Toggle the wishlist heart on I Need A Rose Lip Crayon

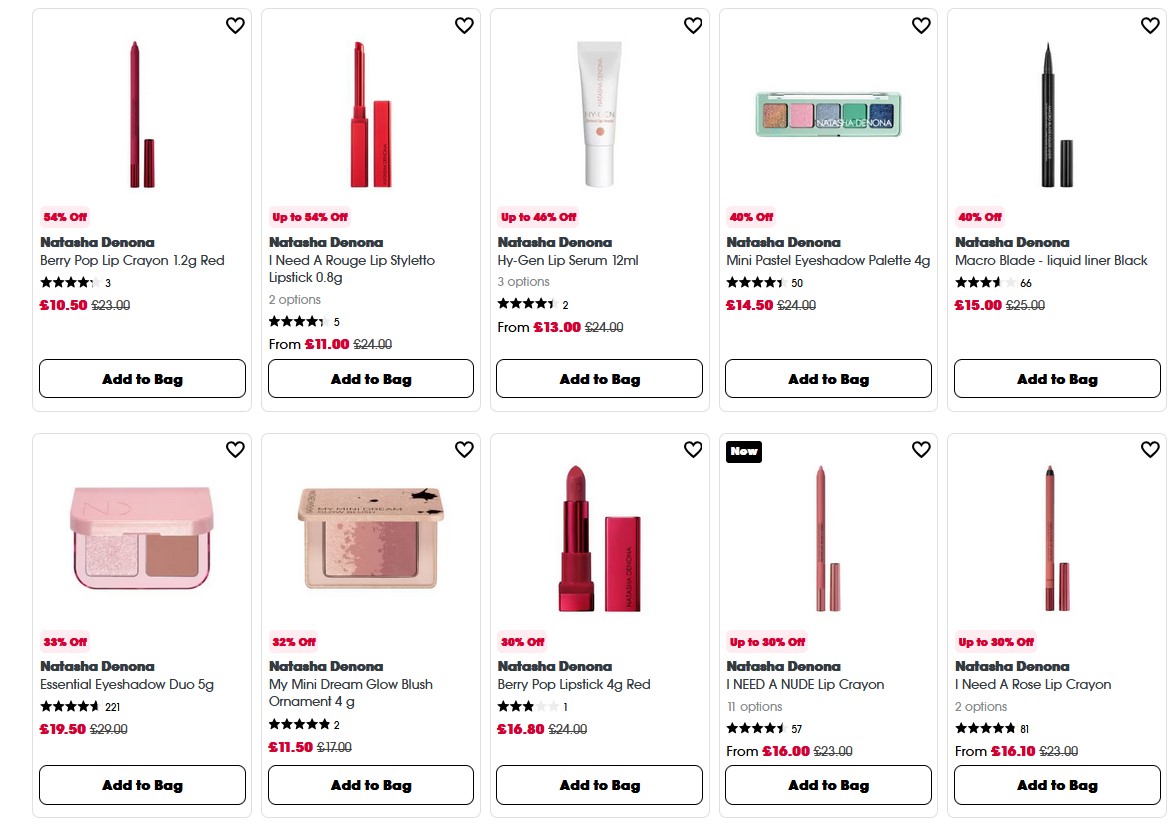pyautogui.click(x=1150, y=450)
